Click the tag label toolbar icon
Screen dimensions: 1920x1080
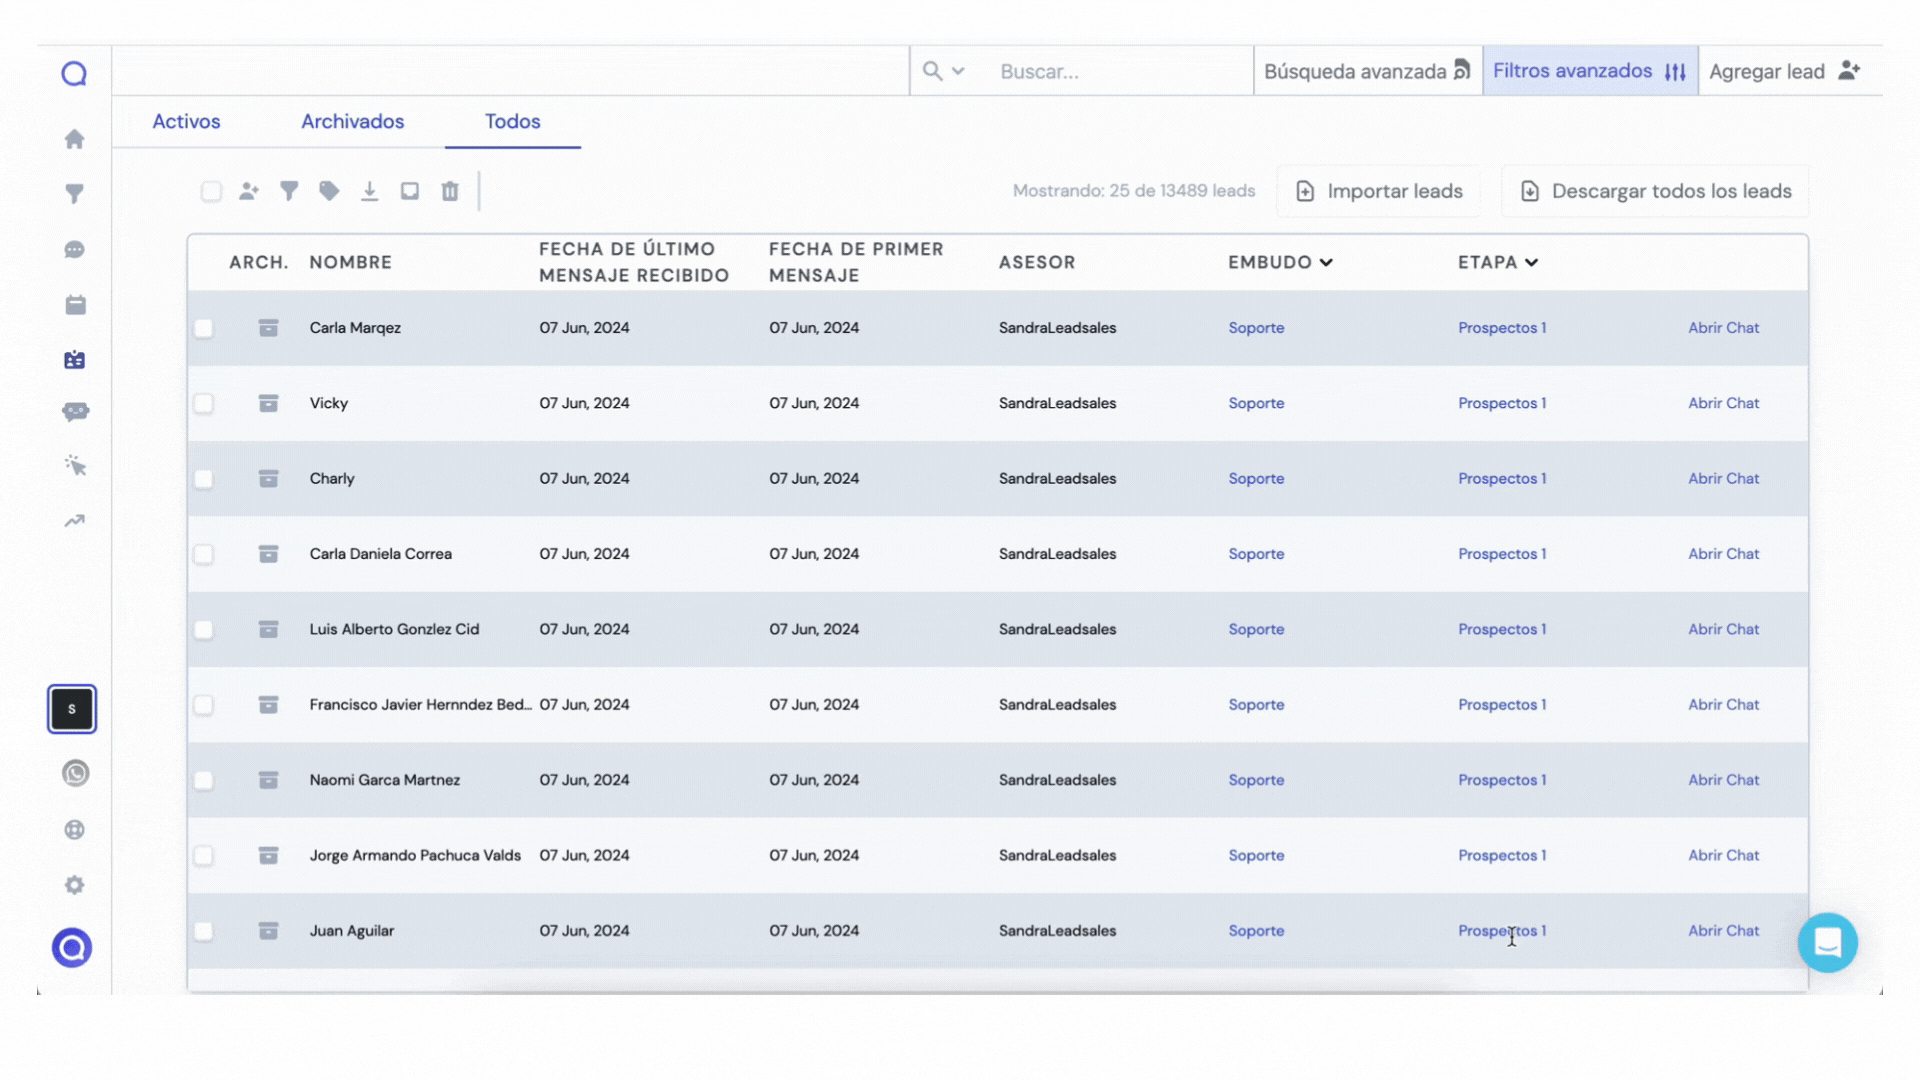(x=329, y=191)
